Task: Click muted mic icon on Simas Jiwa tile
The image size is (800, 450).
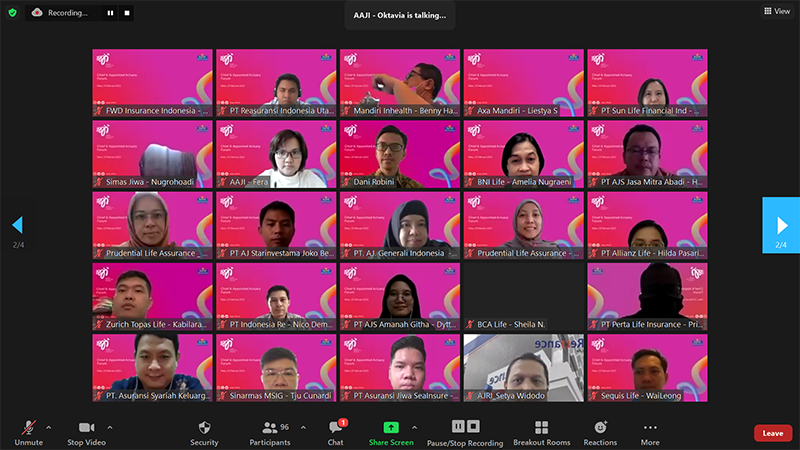Action: [x=98, y=182]
